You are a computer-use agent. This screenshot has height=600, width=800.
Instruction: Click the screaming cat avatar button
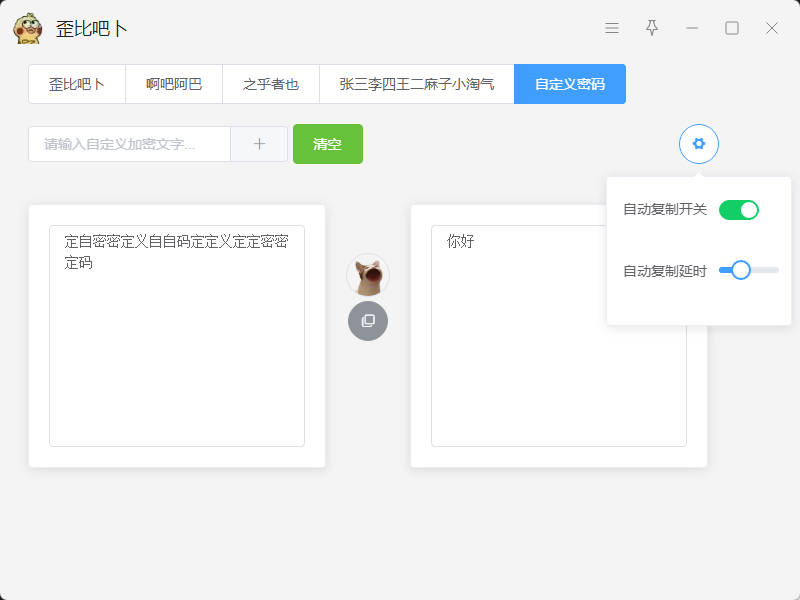[x=368, y=275]
